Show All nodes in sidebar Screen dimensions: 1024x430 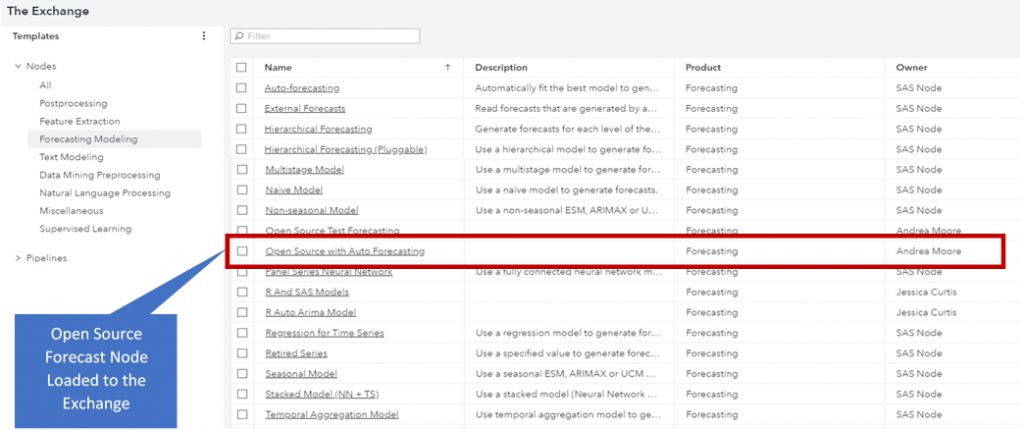point(46,85)
